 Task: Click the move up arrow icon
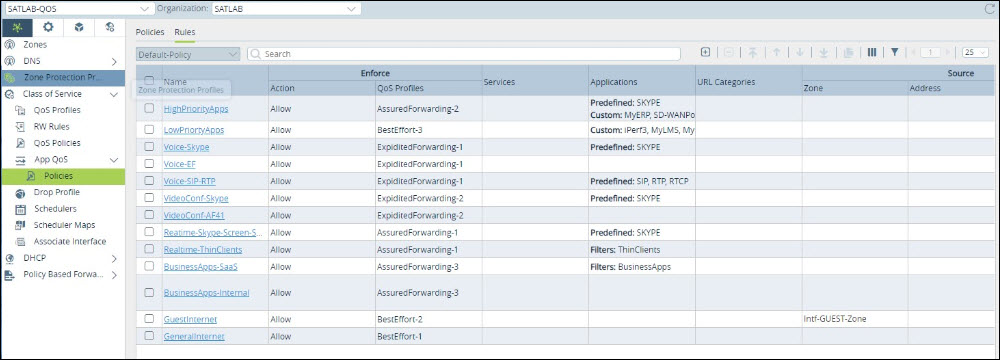pos(776,53)
